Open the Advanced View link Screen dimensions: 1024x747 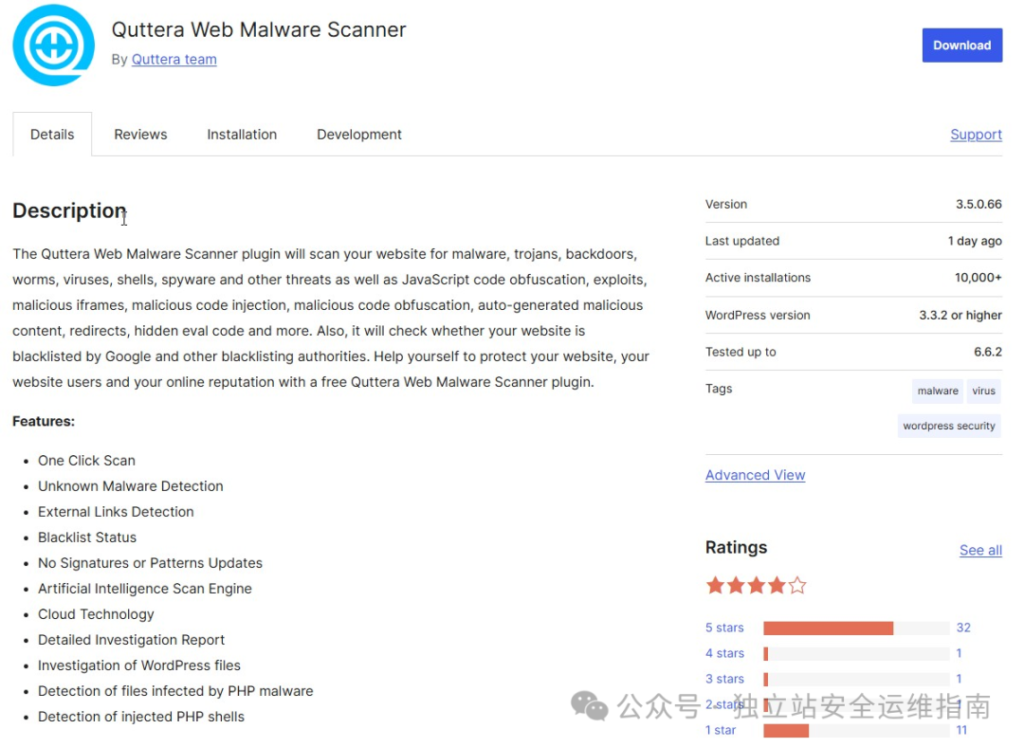click(x=755, y=475)
